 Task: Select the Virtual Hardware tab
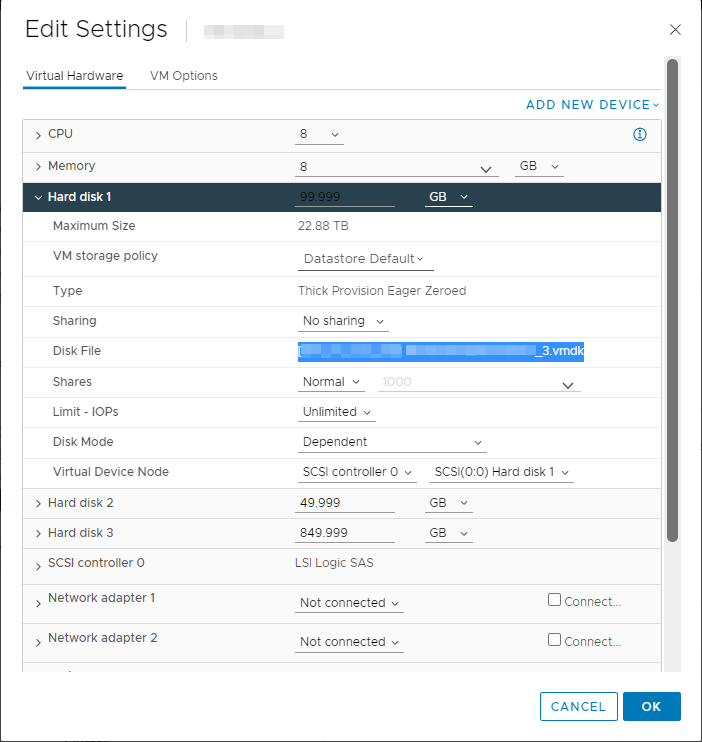pyautogui.click(x=73, y=76)
